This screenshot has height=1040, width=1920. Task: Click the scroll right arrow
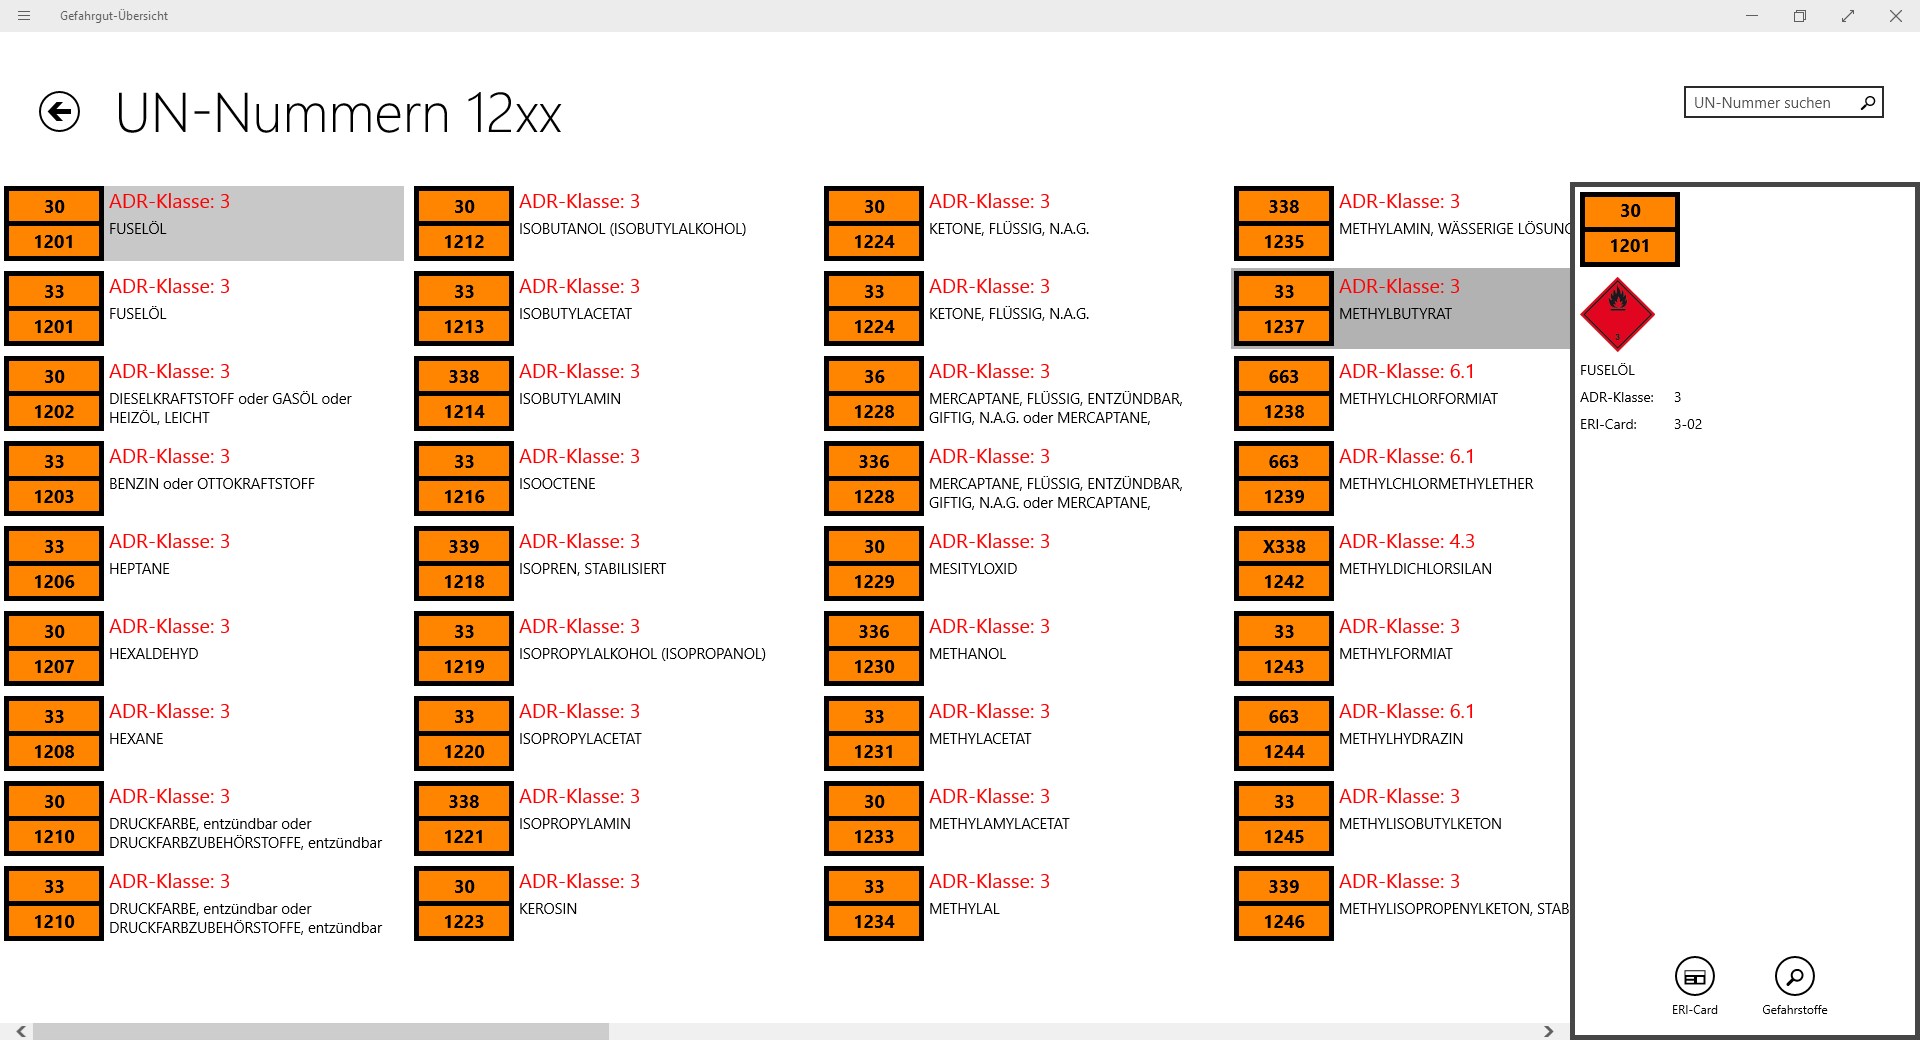(x=1549, y=1031)
